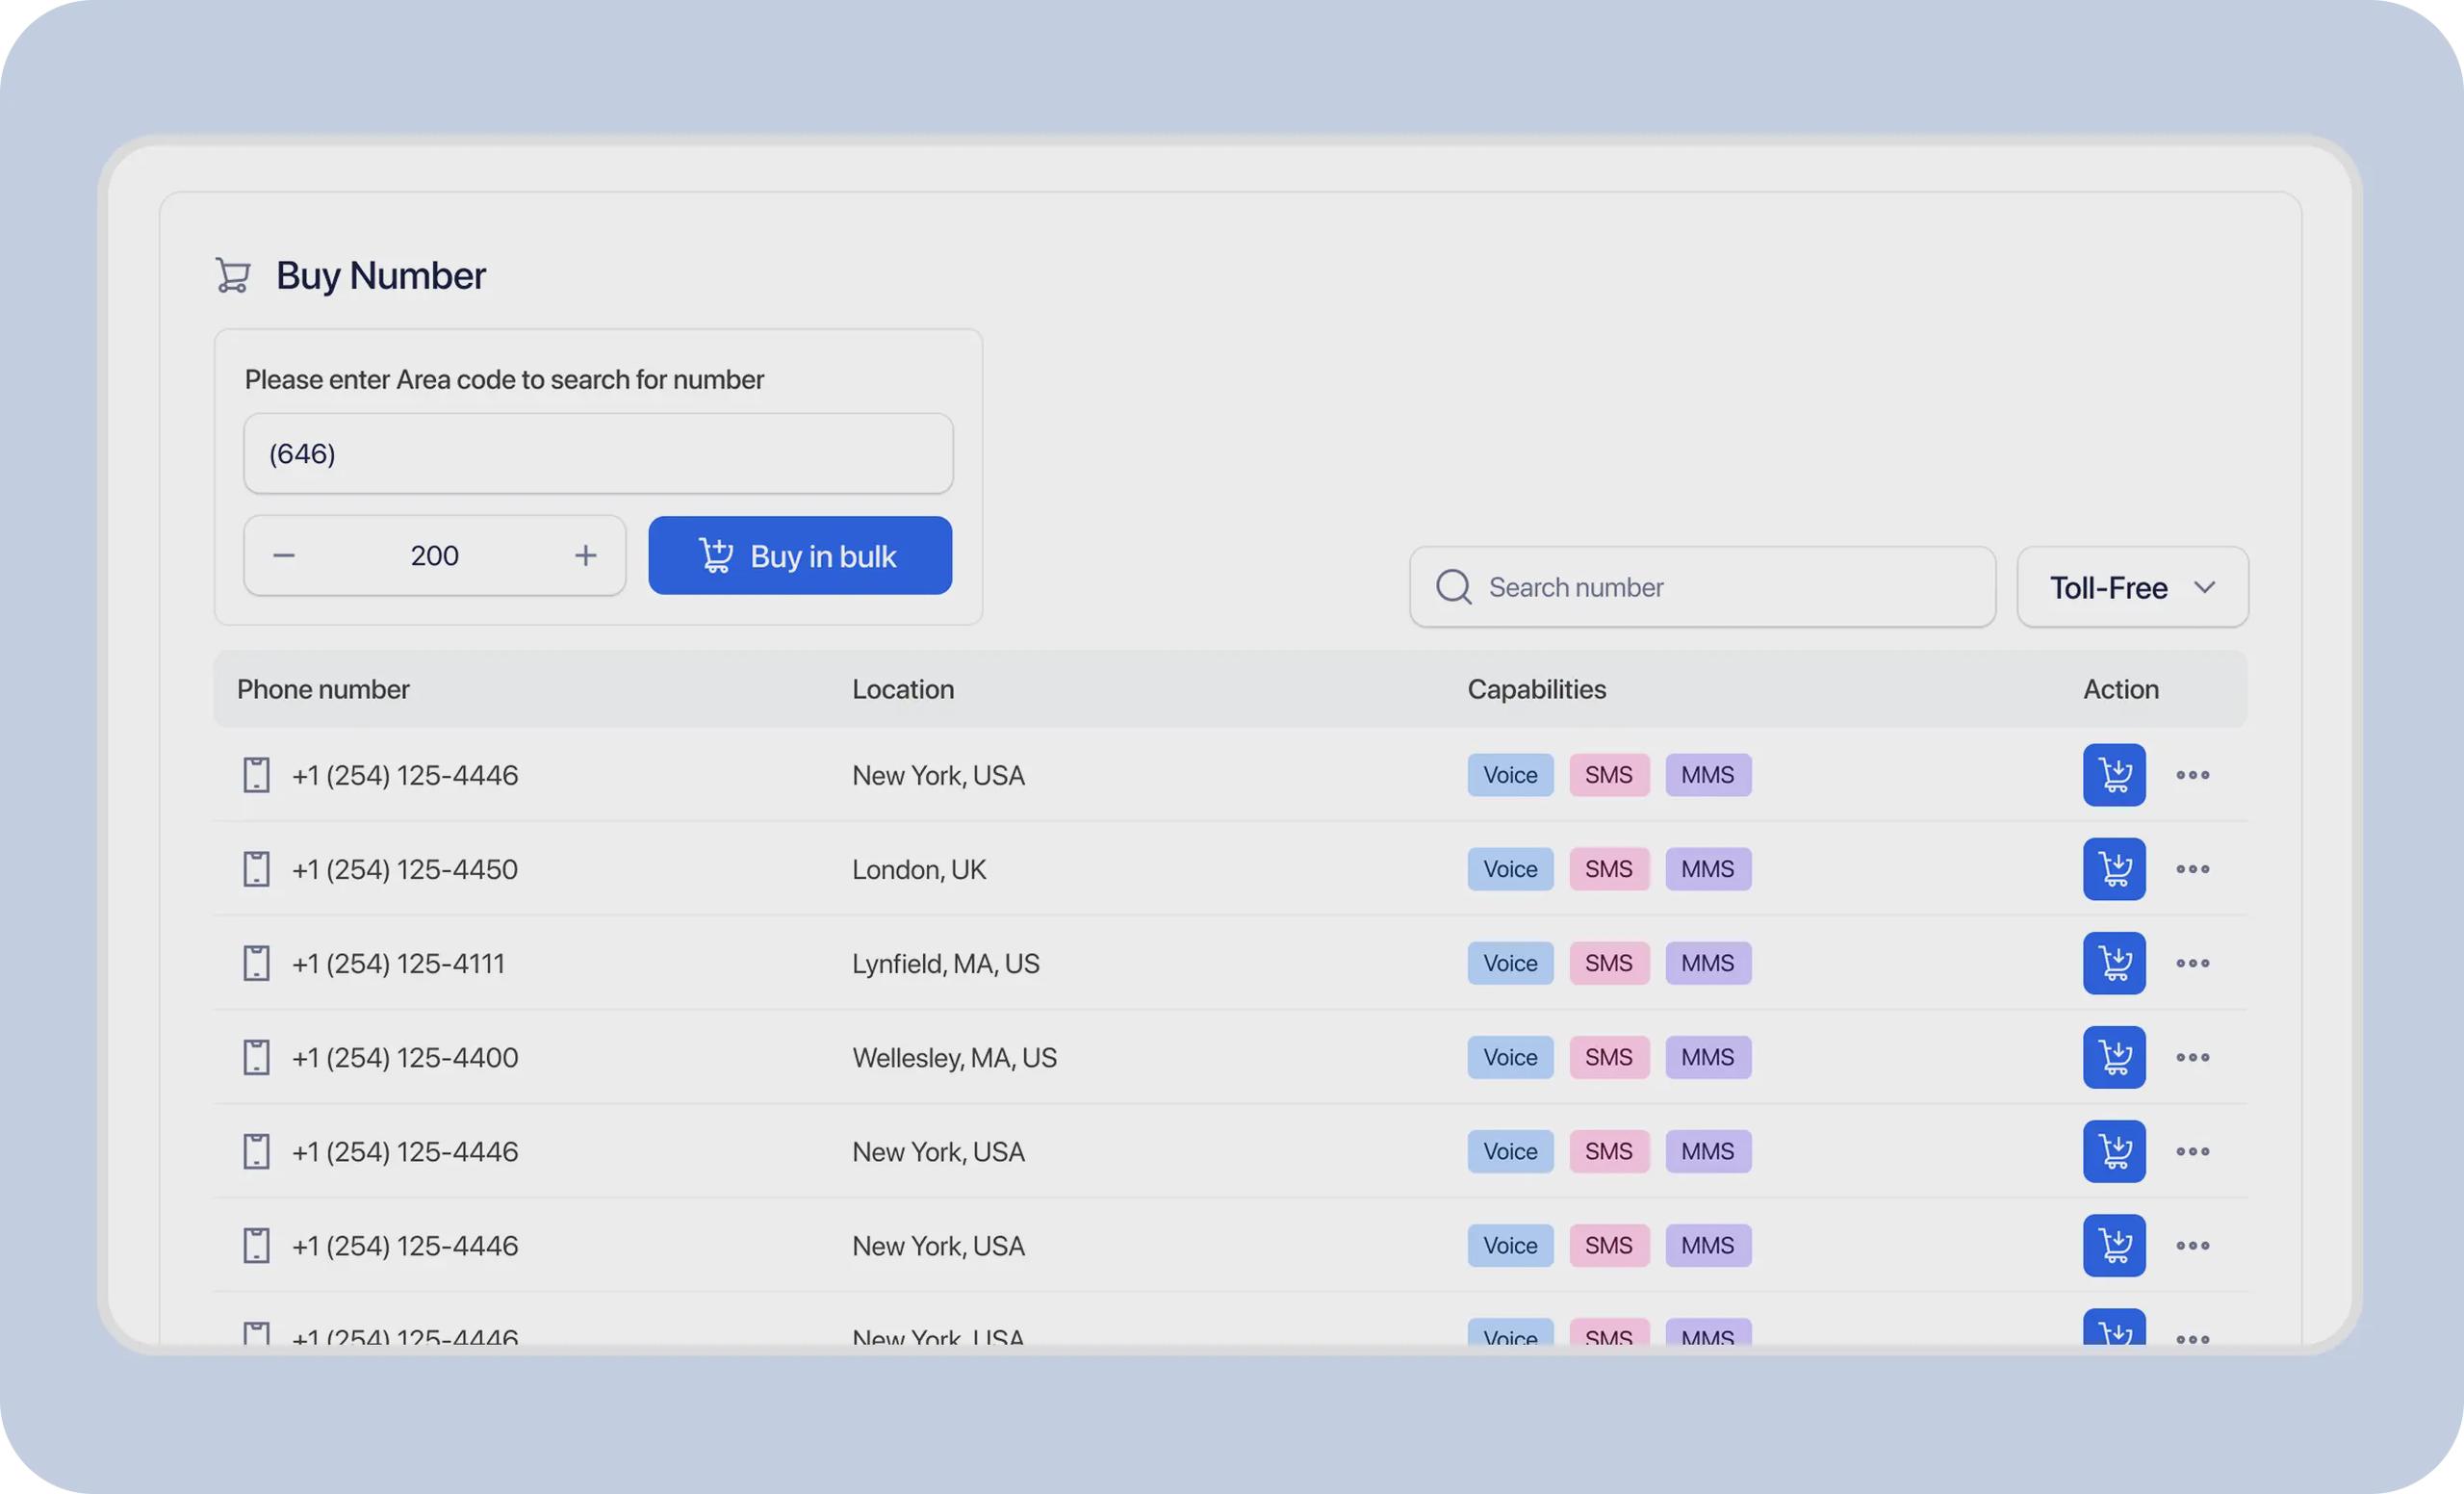Open the Toll-Free number type dropdown

pos(2132,587)
